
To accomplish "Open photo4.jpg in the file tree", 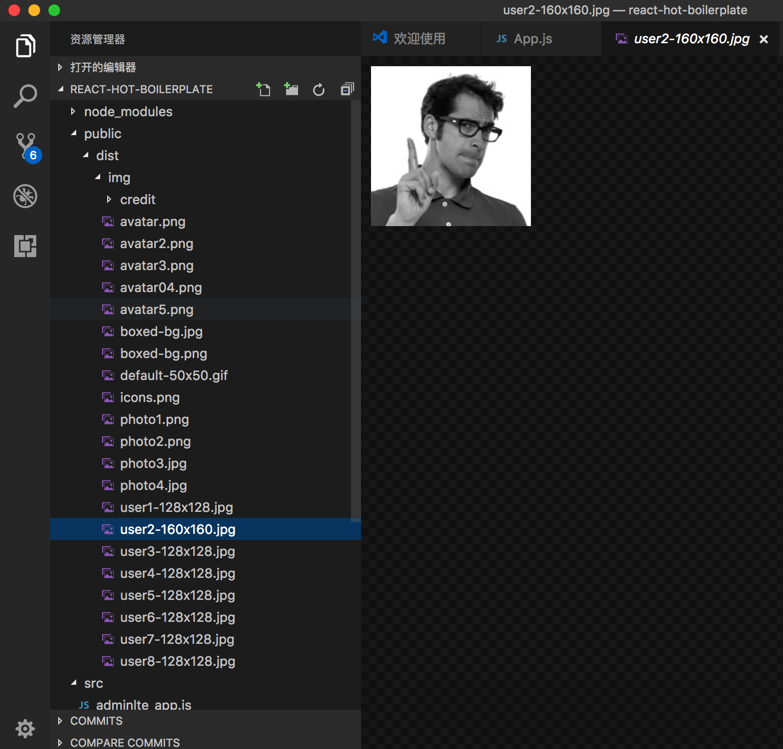I will click(x=205, y=485).
